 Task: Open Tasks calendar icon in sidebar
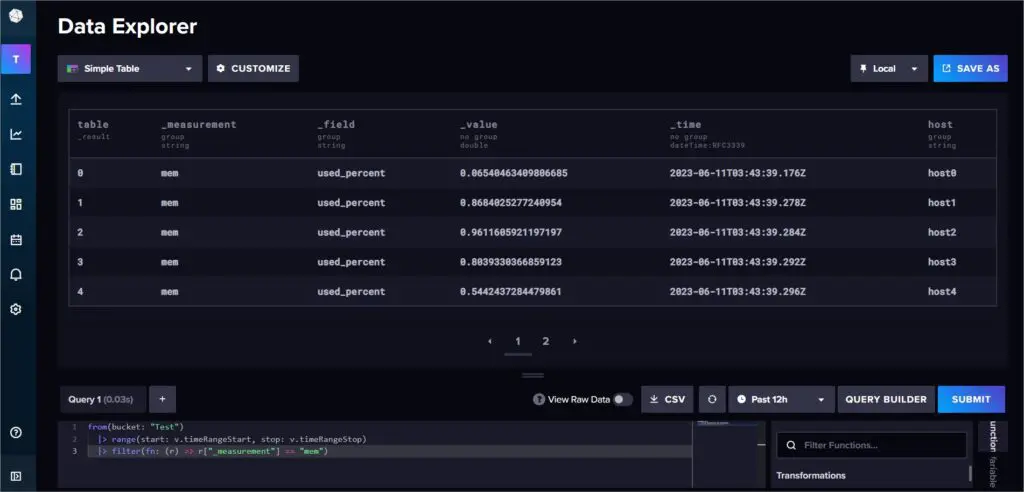click(x=16, y=239)
